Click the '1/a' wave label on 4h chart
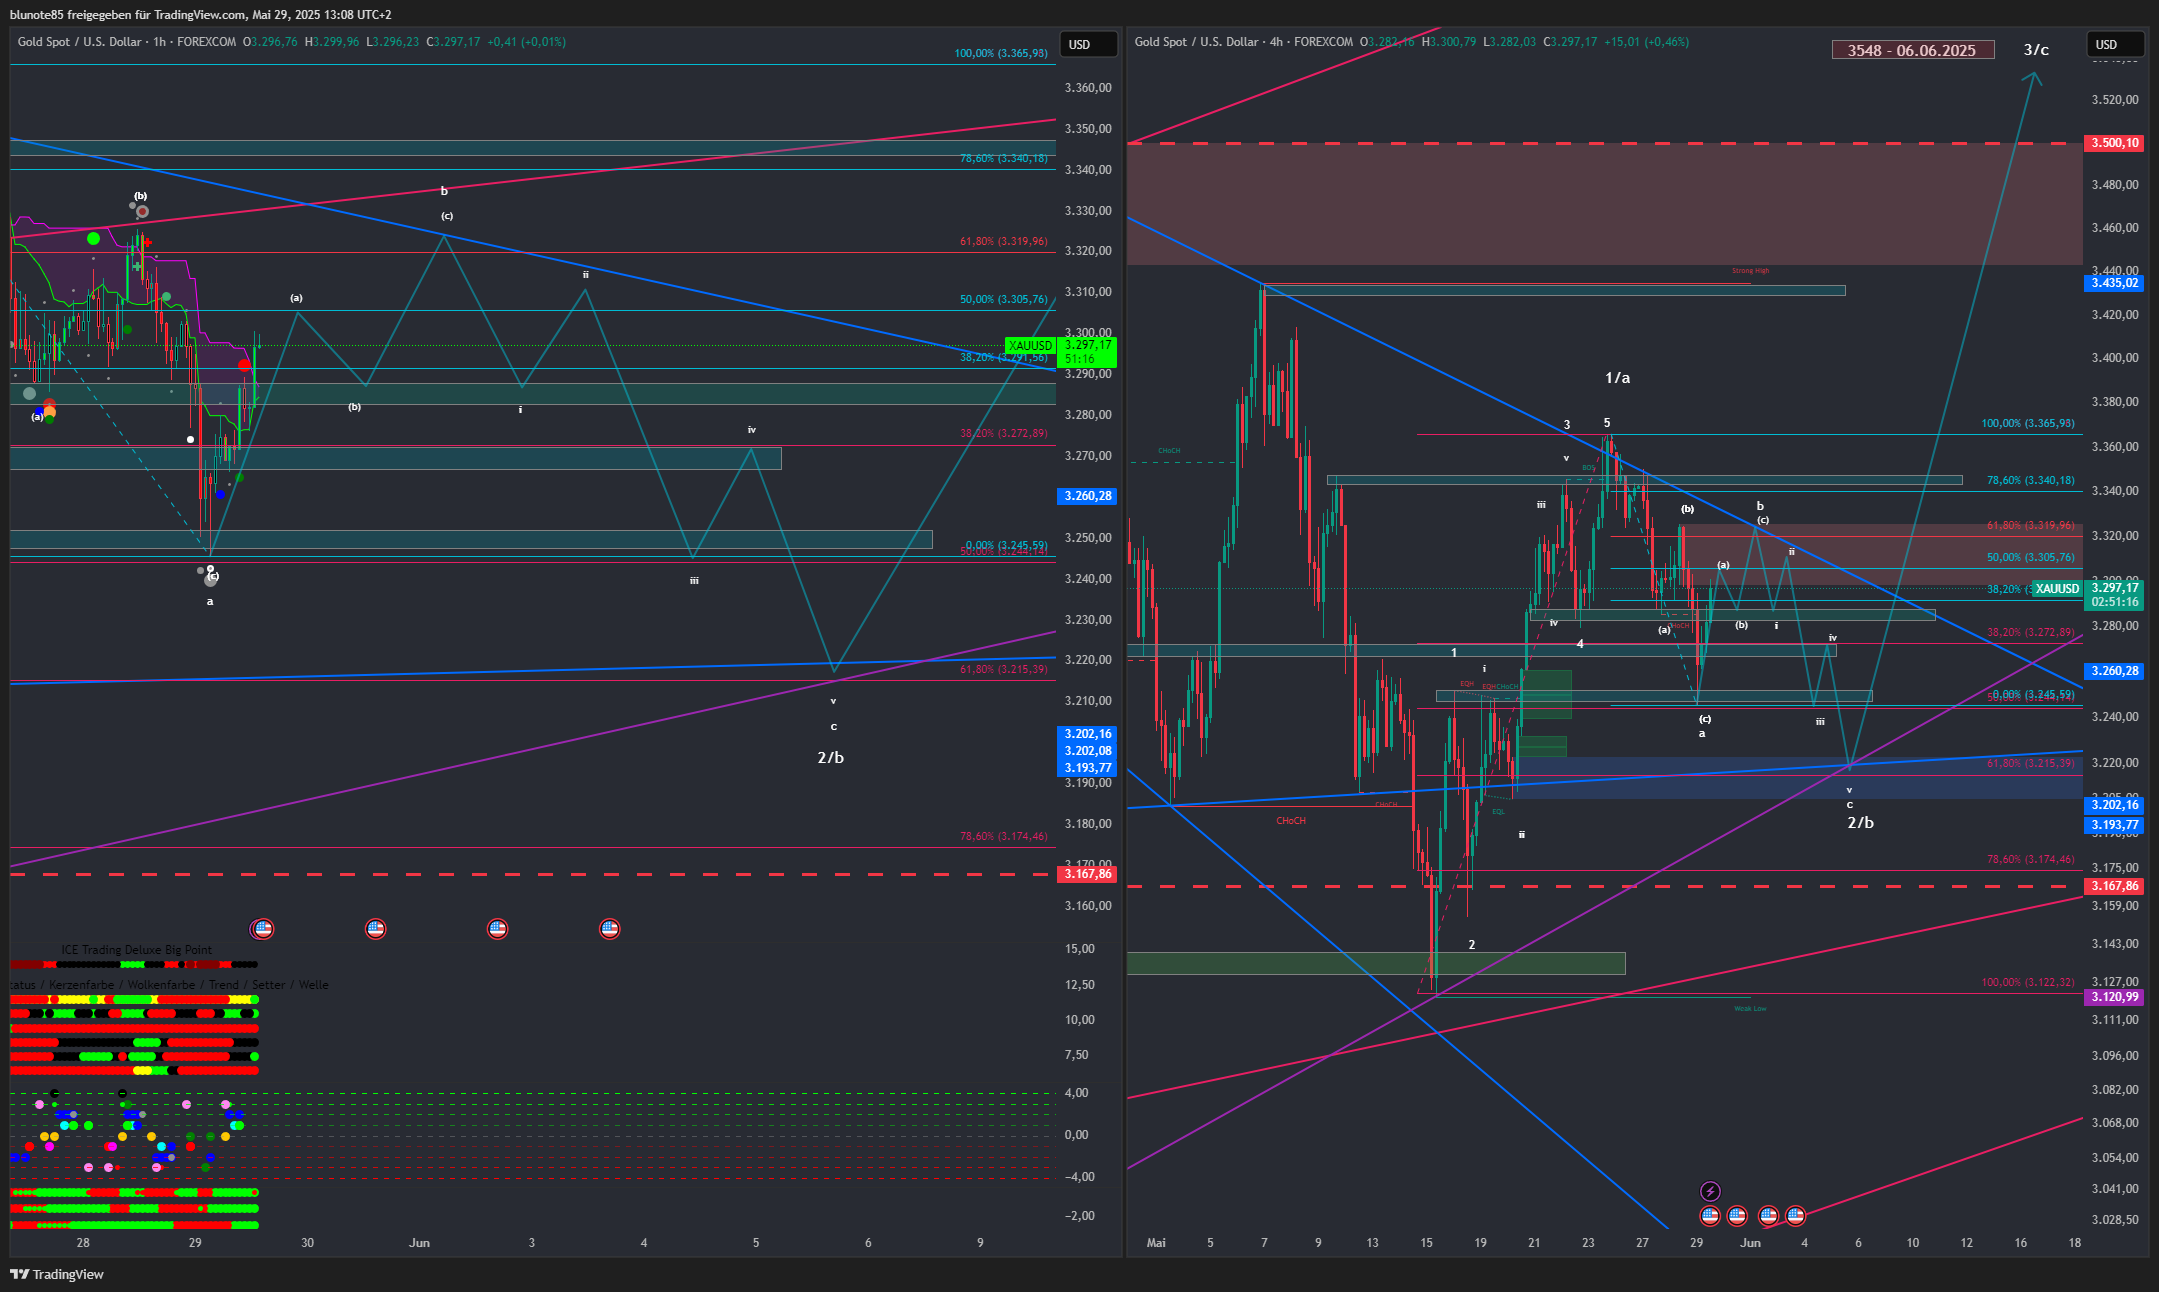 pos(1617,378)
